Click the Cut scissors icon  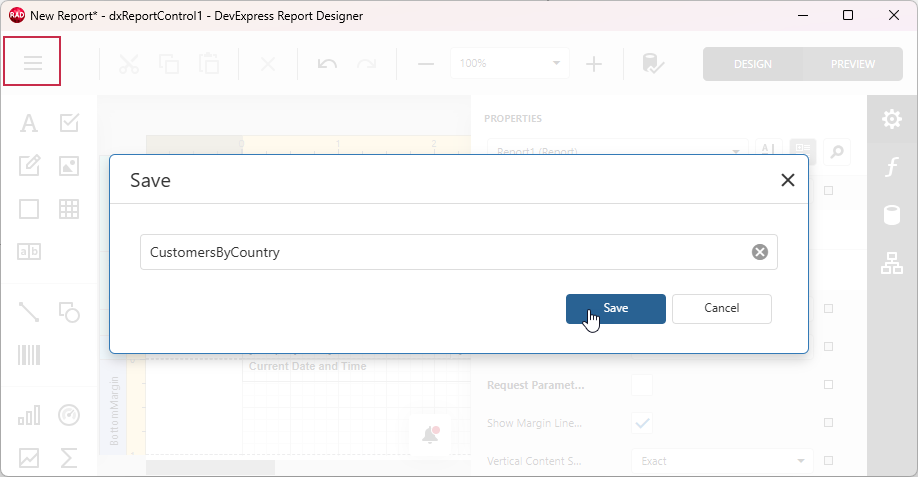[129, 64]
